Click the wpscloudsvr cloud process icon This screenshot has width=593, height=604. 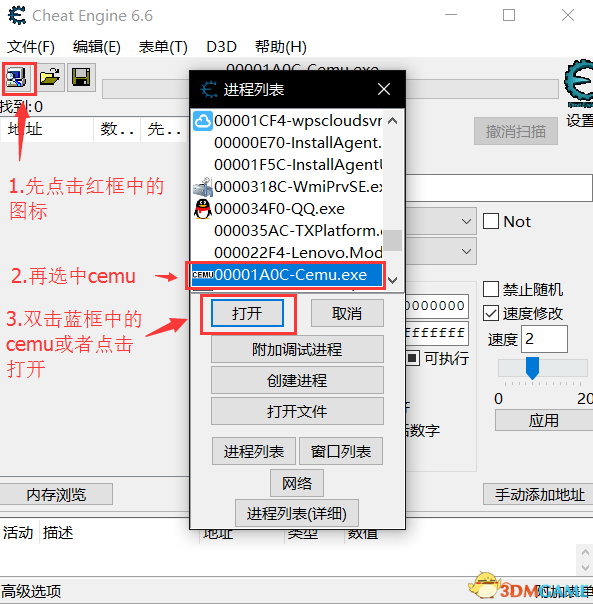click(202, 121)
